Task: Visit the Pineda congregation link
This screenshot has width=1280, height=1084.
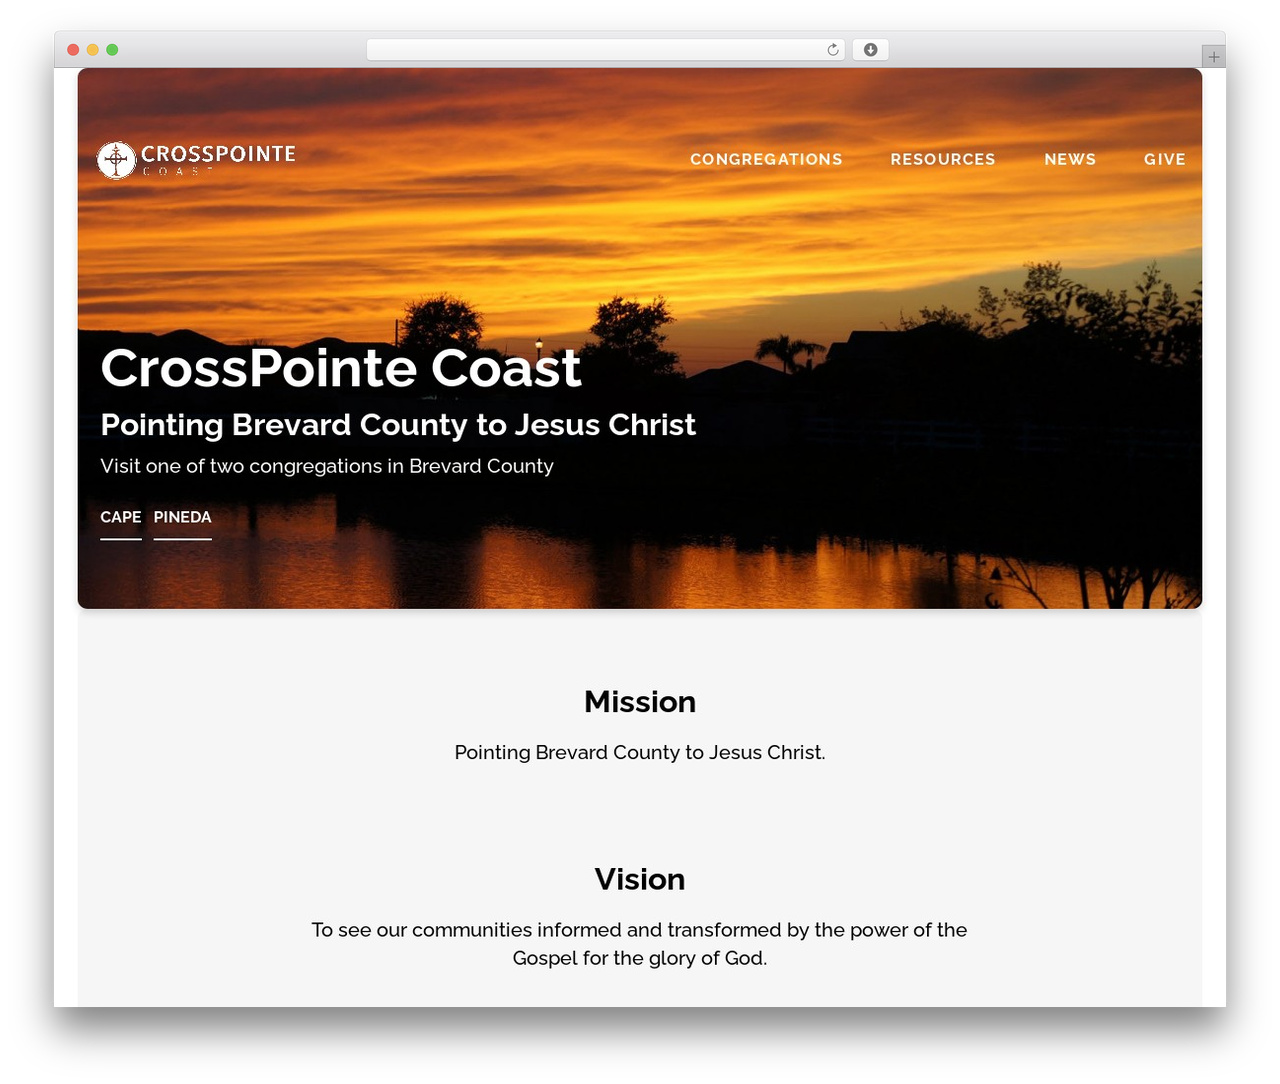Action: point(182,518)
